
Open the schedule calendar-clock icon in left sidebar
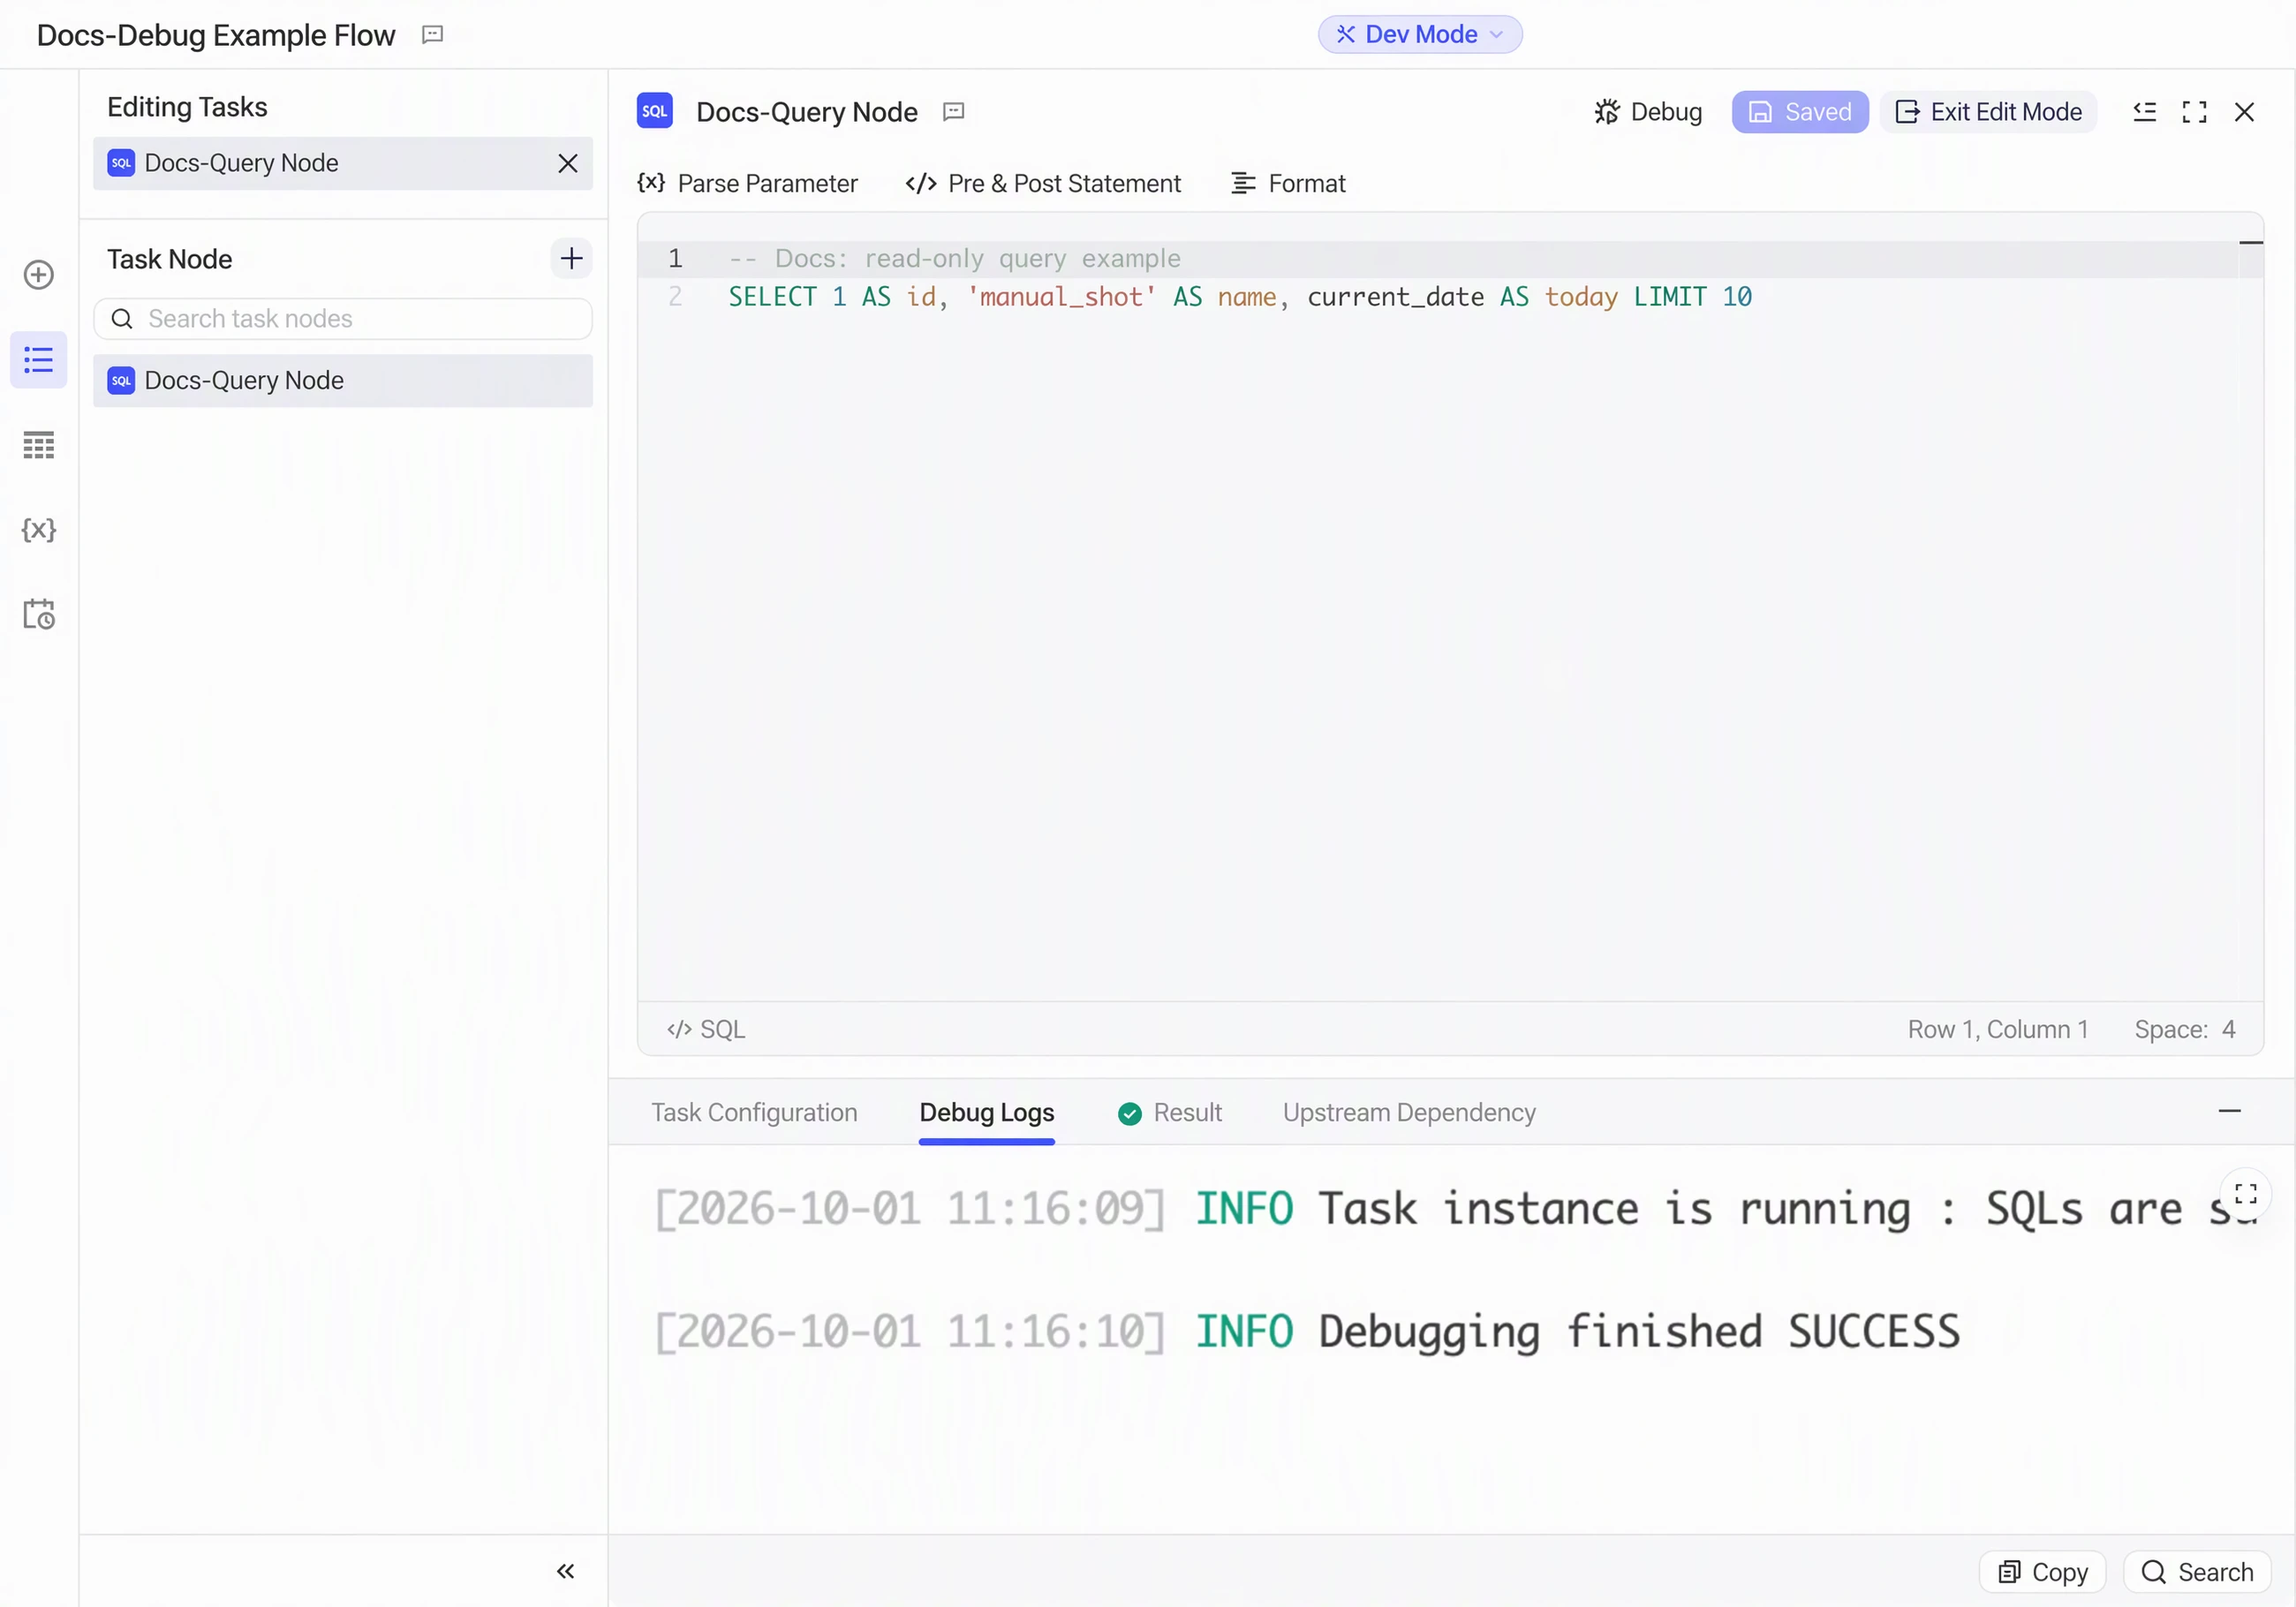[38, 614]
